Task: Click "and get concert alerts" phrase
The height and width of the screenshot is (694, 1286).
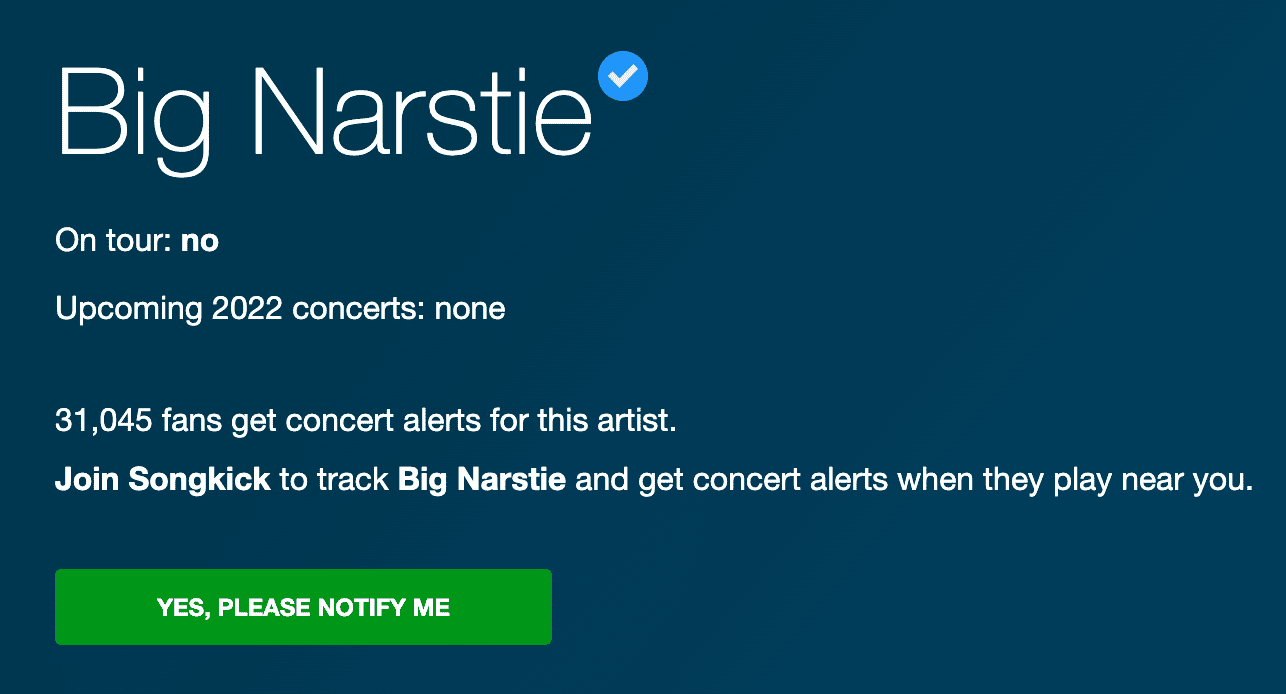Action: (x=732, y=480)
